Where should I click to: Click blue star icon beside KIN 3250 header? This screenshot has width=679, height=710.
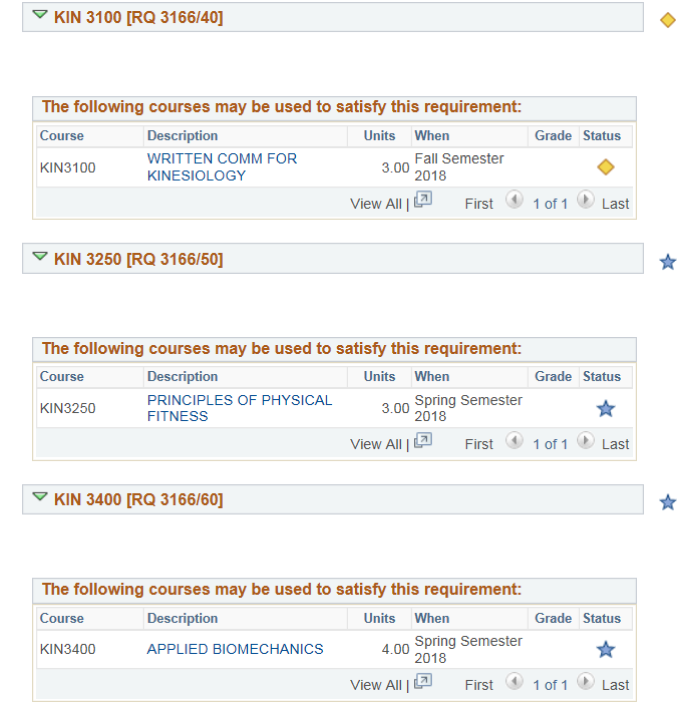pos(668,262)
